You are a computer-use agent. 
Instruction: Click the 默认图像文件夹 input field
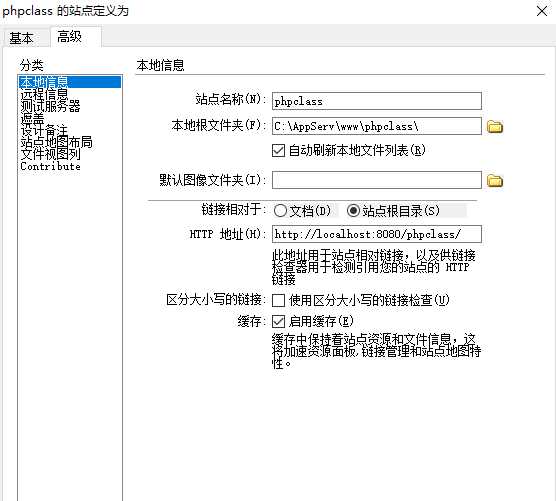[377, 180]
